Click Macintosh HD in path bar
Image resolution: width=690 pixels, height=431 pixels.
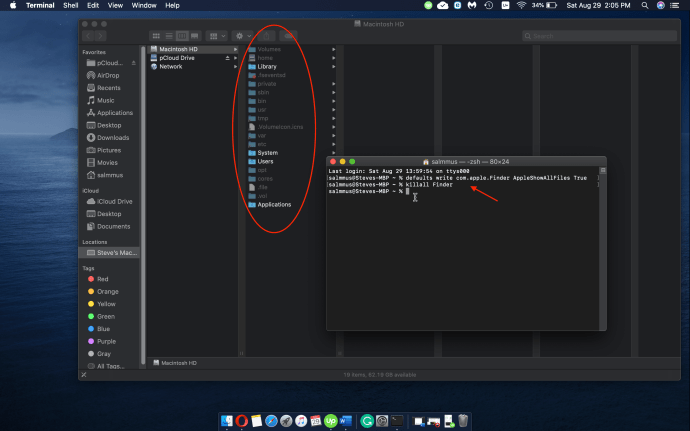point(175,363)
